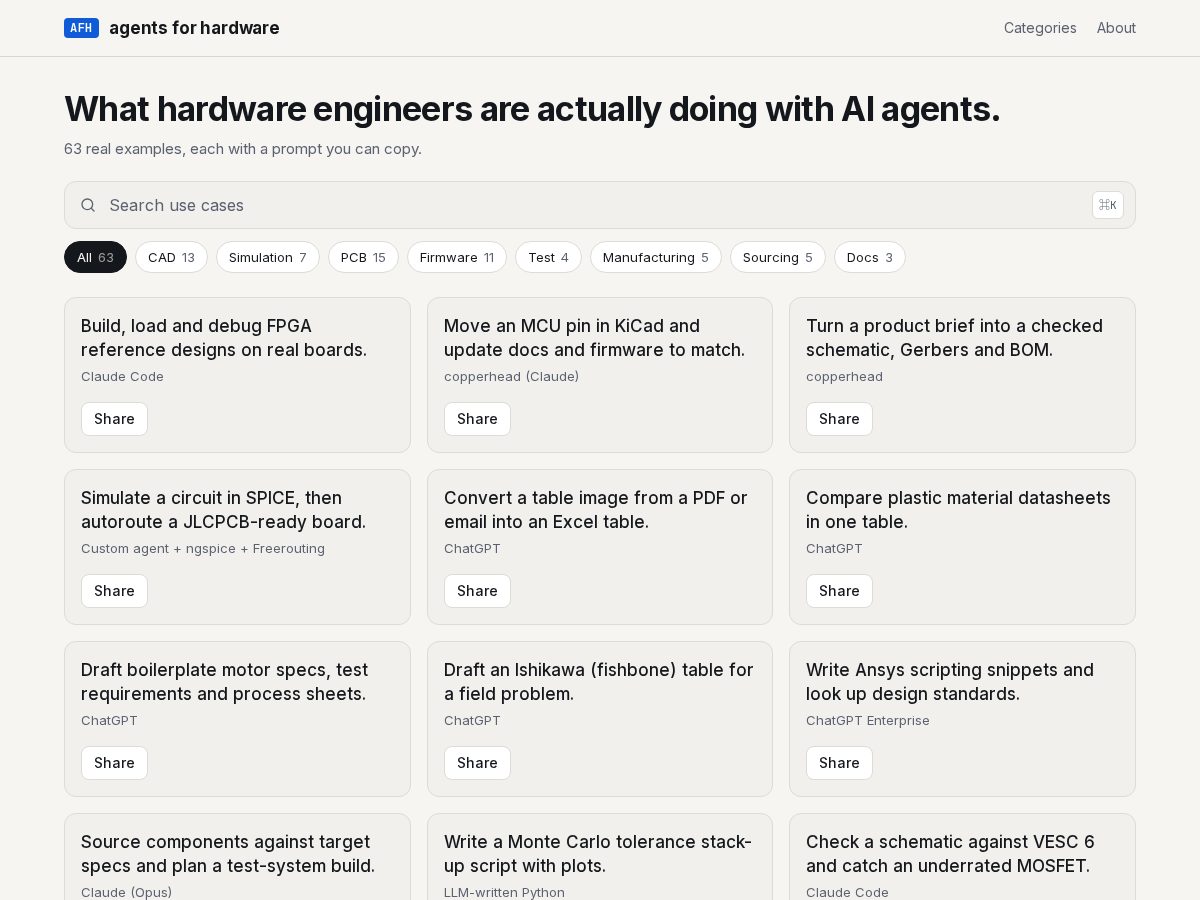Click the "Custom agent + ngspice + Freerouting" label
The height and width of the screenshot is (900, 1200).
pyautogui.click(x=203, y=548)
